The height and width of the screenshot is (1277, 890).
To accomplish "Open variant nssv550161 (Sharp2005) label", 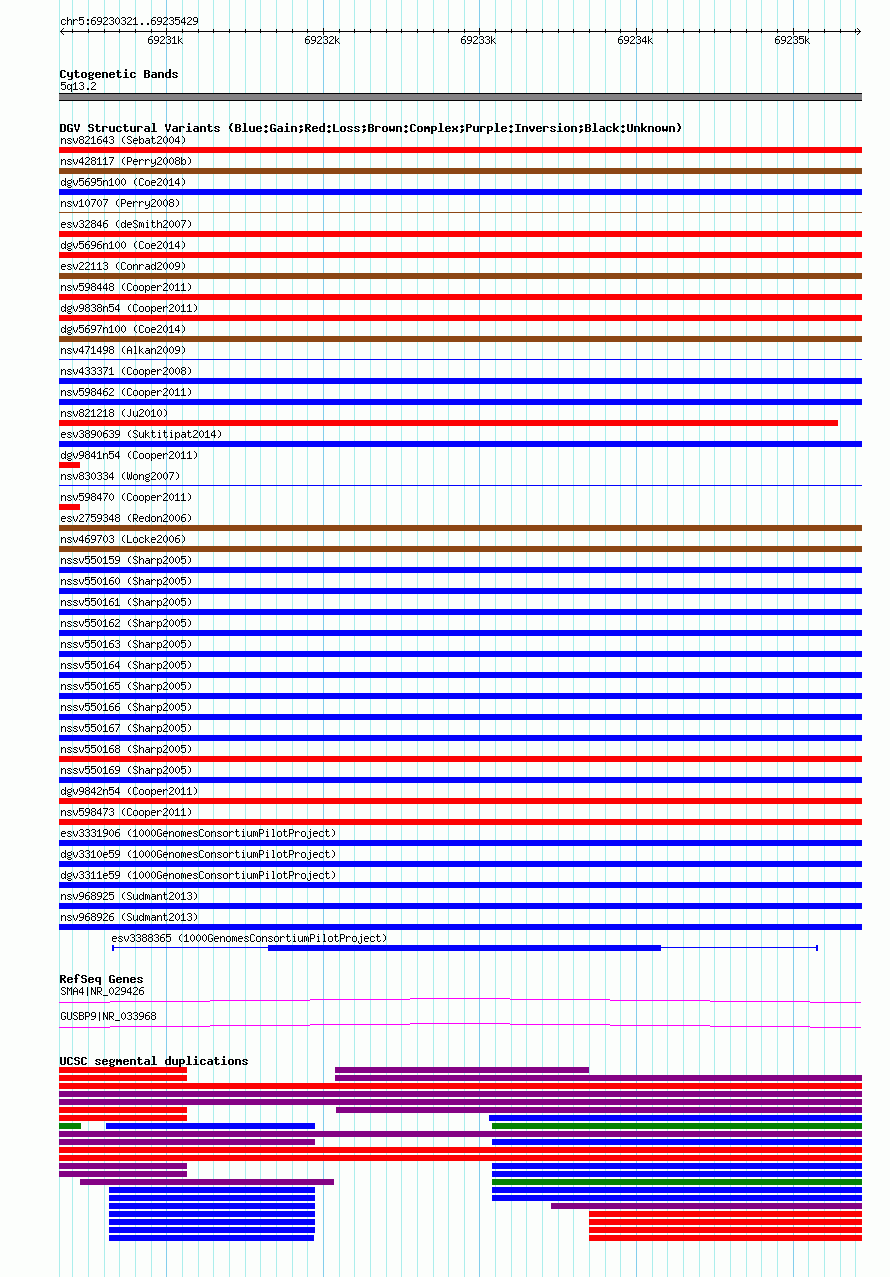I will tap(126, 602).
